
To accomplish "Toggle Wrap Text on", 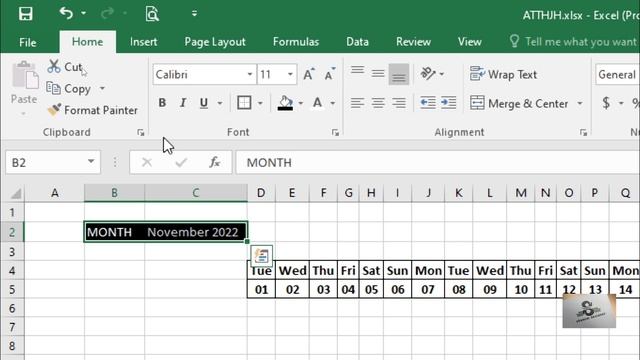I will pyautogui.click(x=503, y=74).
